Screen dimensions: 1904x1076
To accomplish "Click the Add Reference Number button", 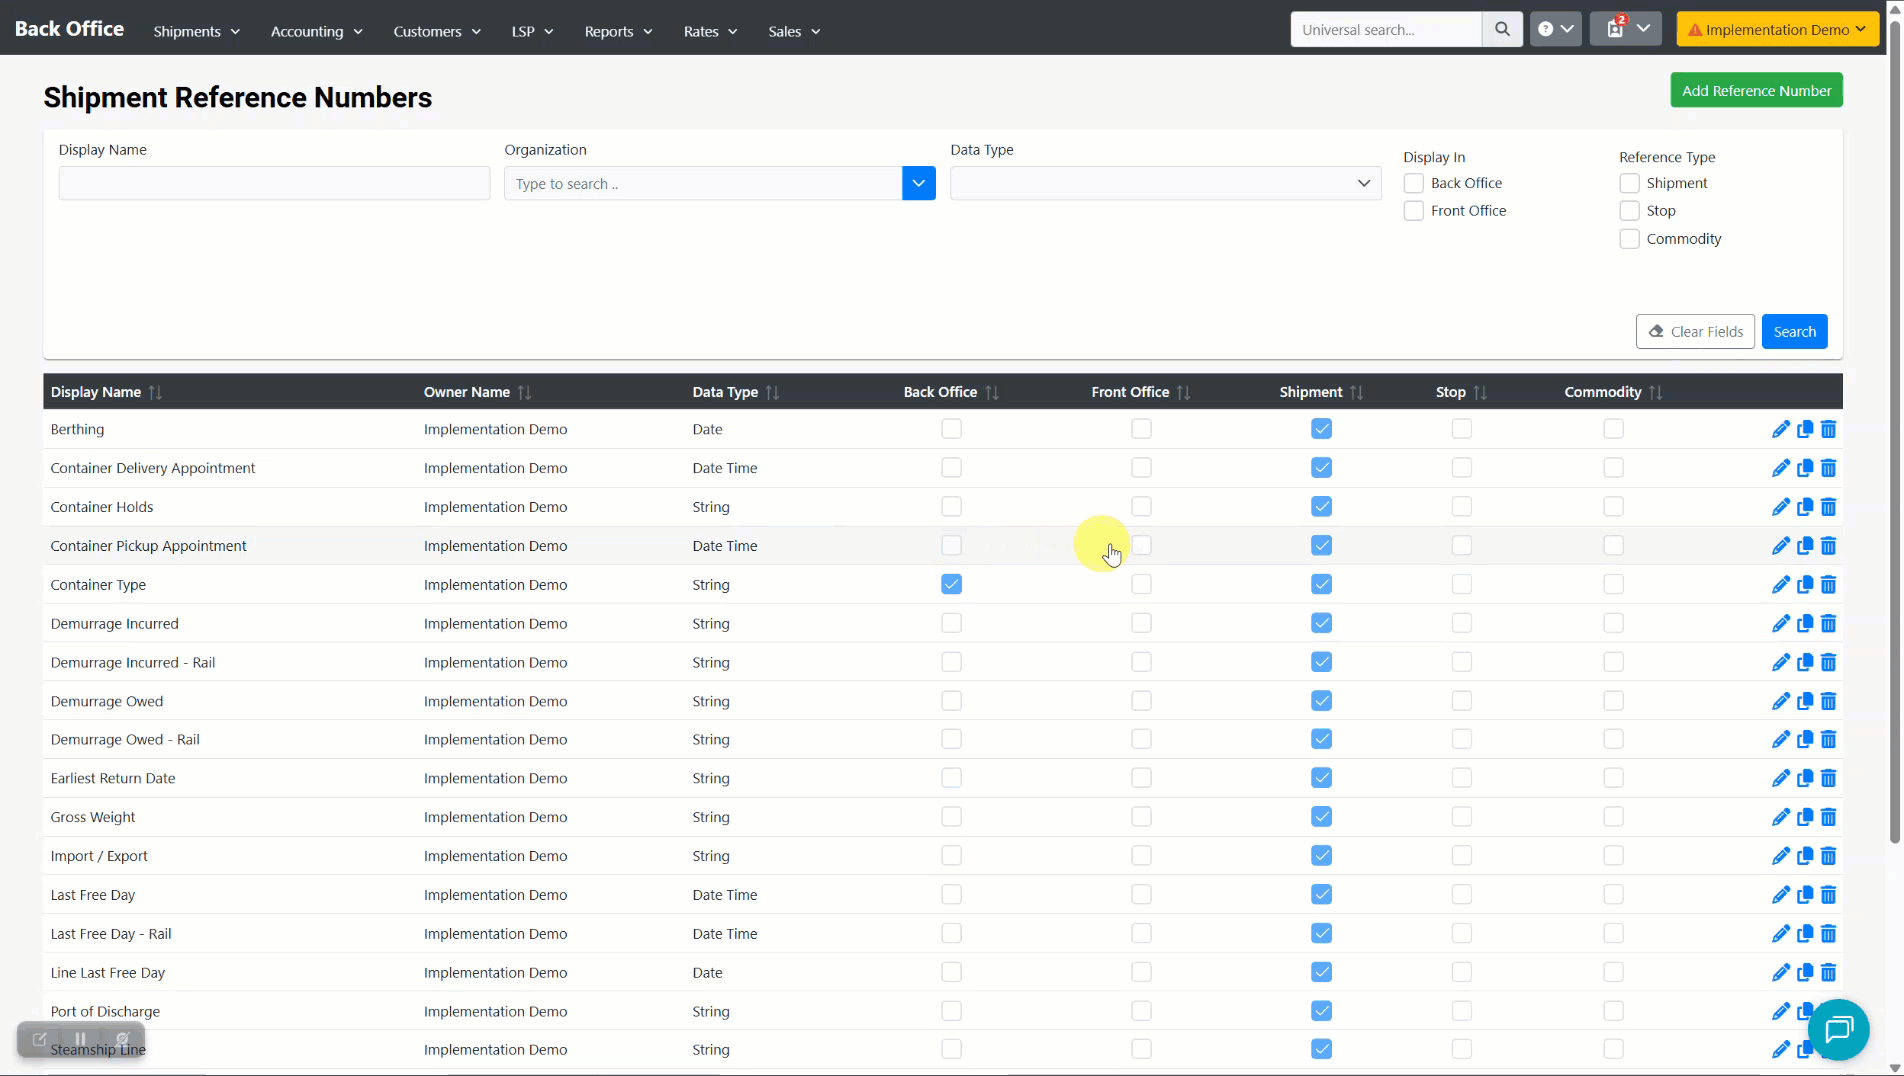I will tap(1756, 90).
